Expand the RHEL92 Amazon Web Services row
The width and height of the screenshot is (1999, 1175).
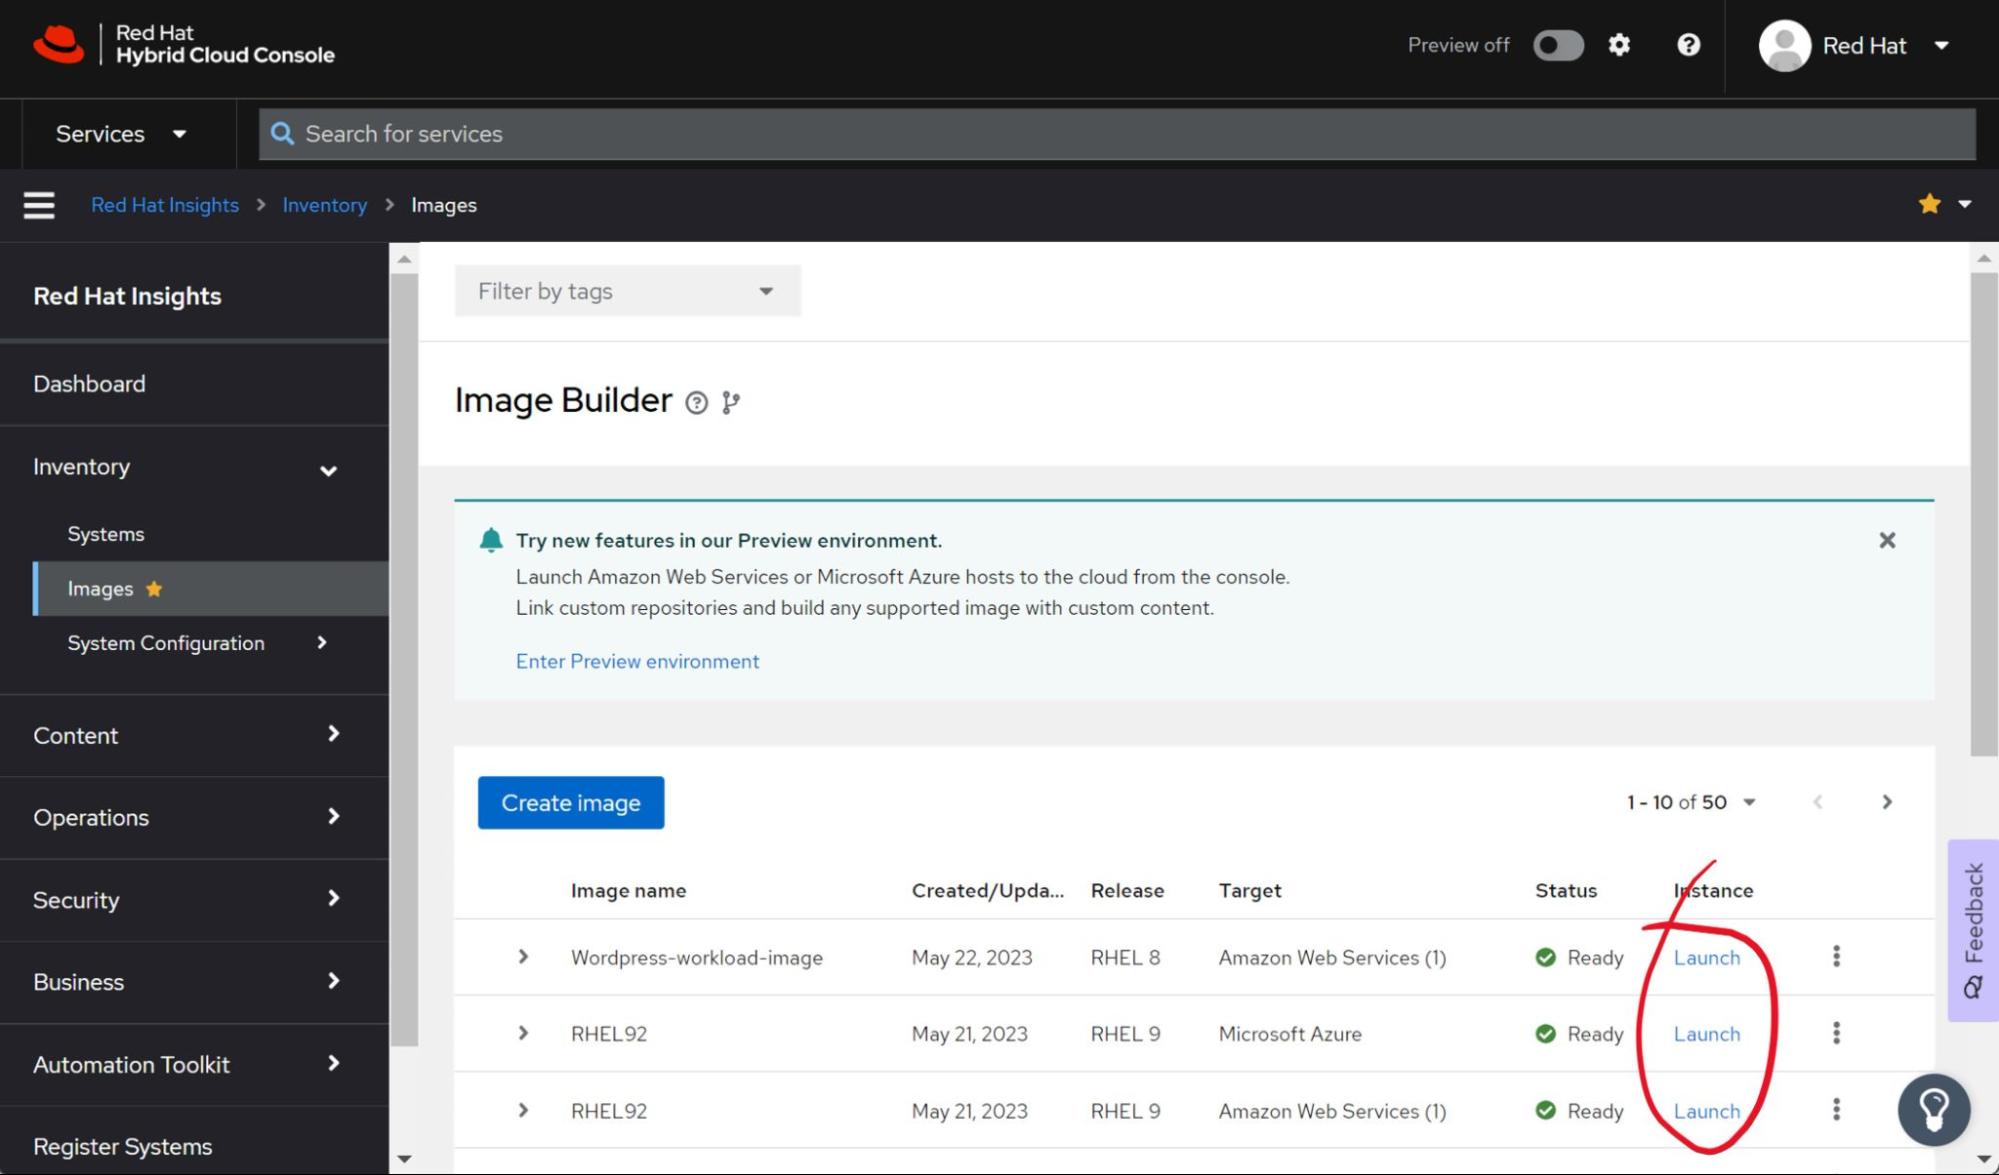(523, 1110)
